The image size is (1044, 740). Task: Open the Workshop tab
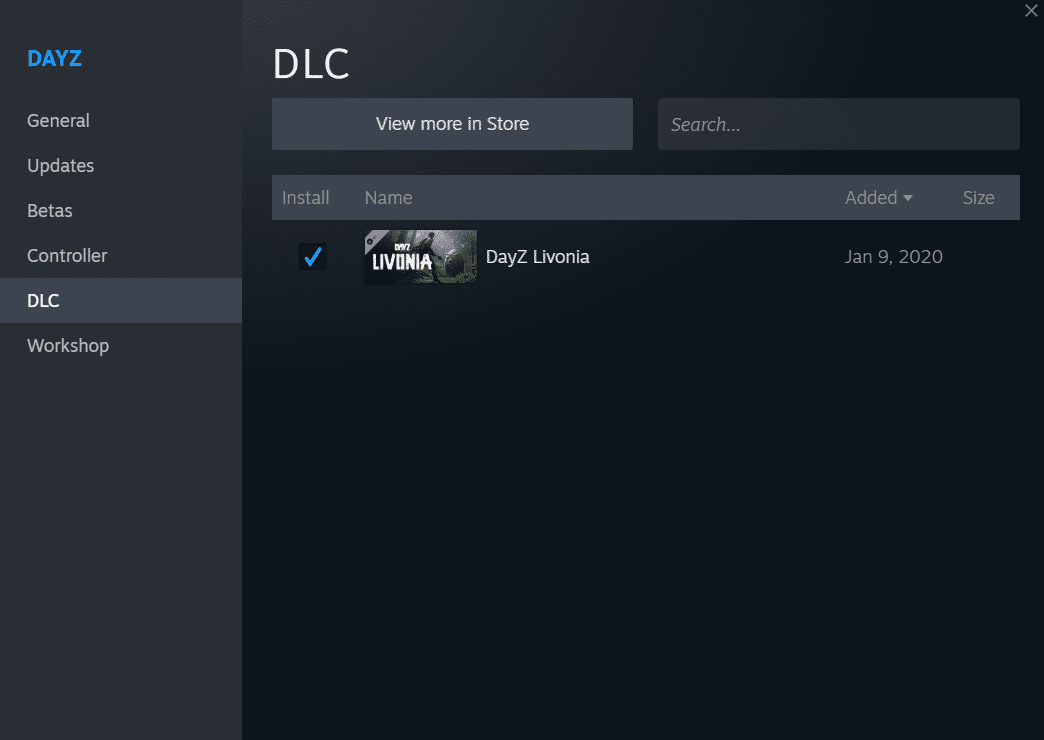tap(121, 346)
